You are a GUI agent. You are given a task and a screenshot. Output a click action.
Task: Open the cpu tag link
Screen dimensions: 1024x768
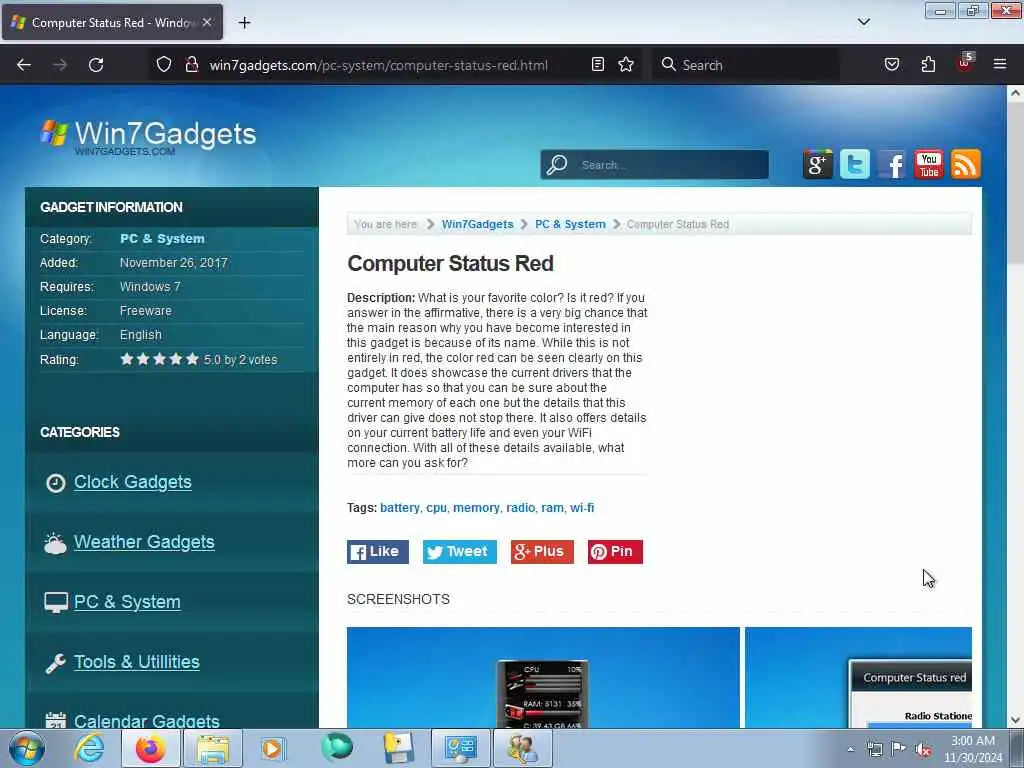436,507
